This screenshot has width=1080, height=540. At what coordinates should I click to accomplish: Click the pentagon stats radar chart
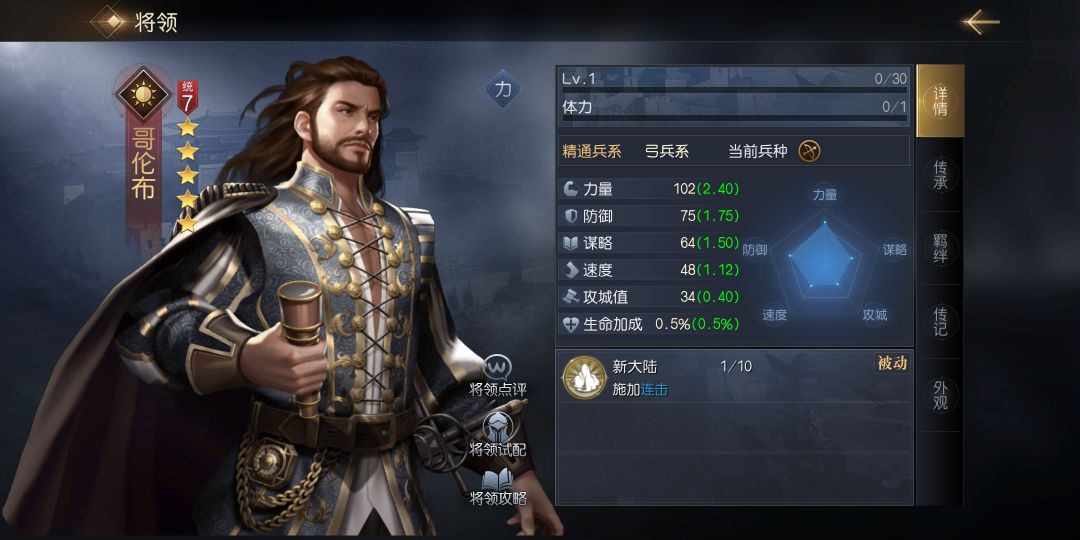coord(822,258)
